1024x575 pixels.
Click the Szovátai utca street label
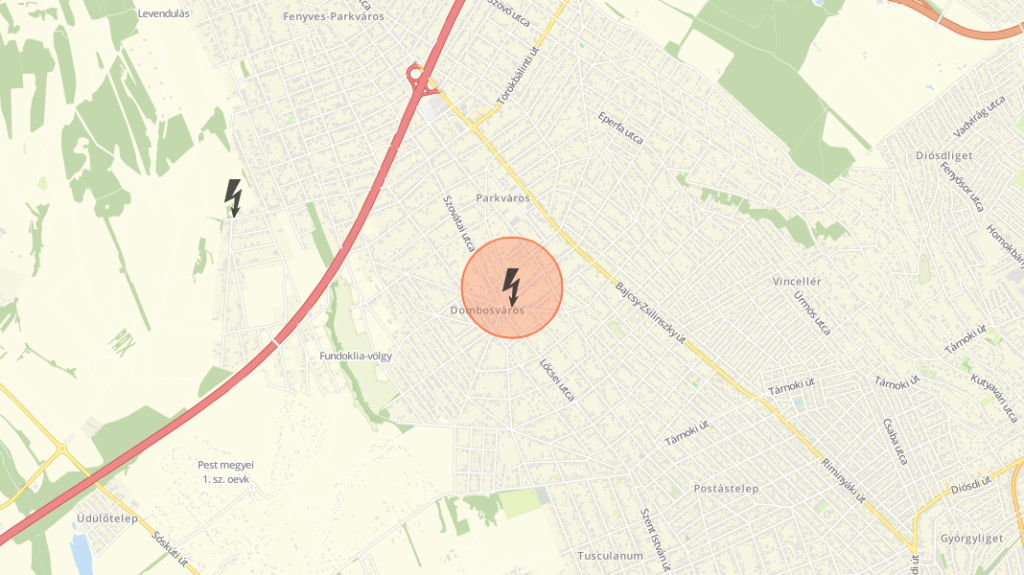[x=458, y=224]
